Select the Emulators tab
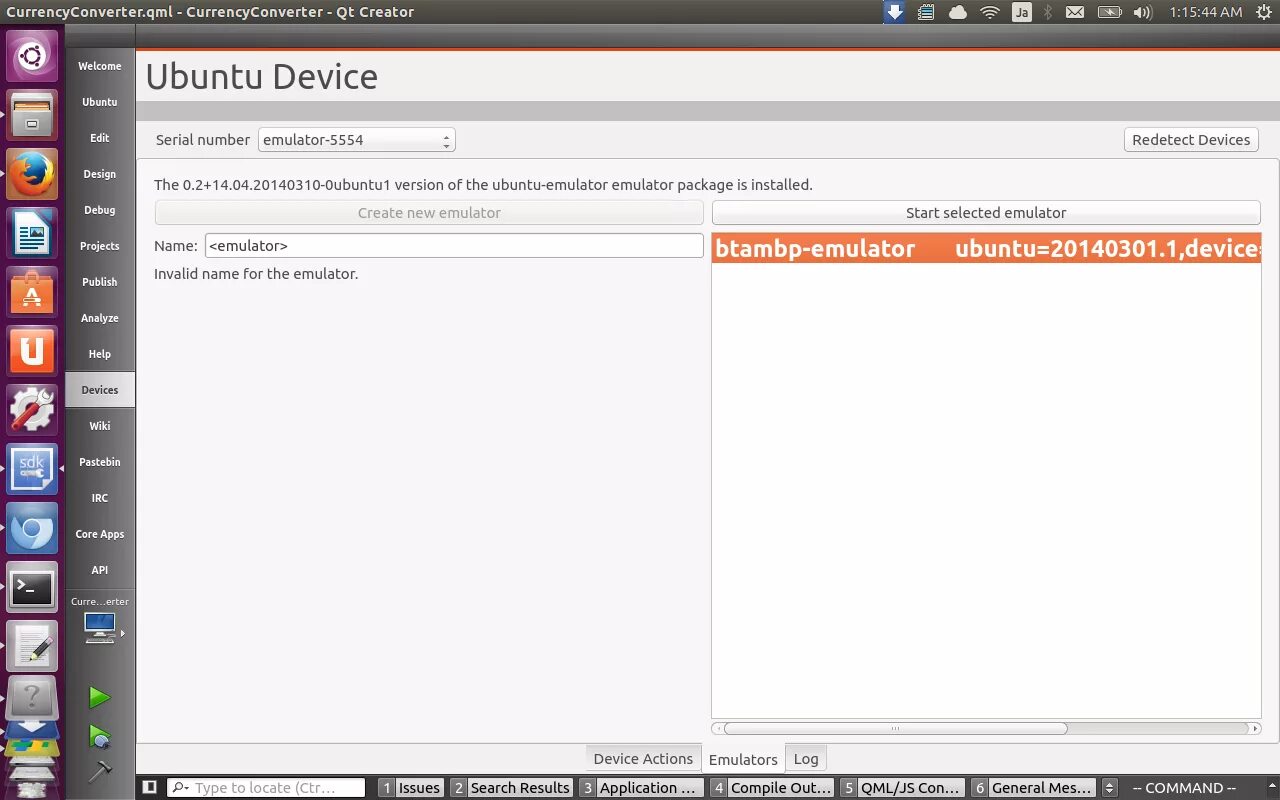This screenshot has width=1280, height=800. click(743, 759)
